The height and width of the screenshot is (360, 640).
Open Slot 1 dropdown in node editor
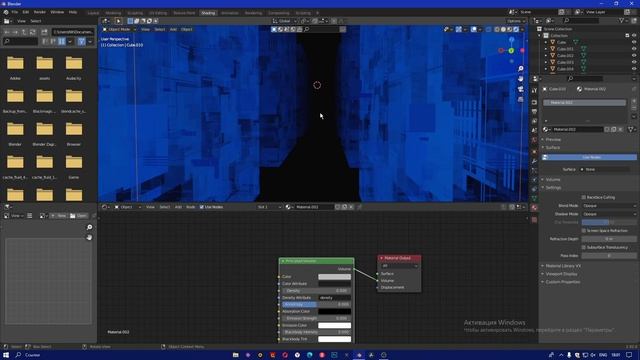point(269,207)
